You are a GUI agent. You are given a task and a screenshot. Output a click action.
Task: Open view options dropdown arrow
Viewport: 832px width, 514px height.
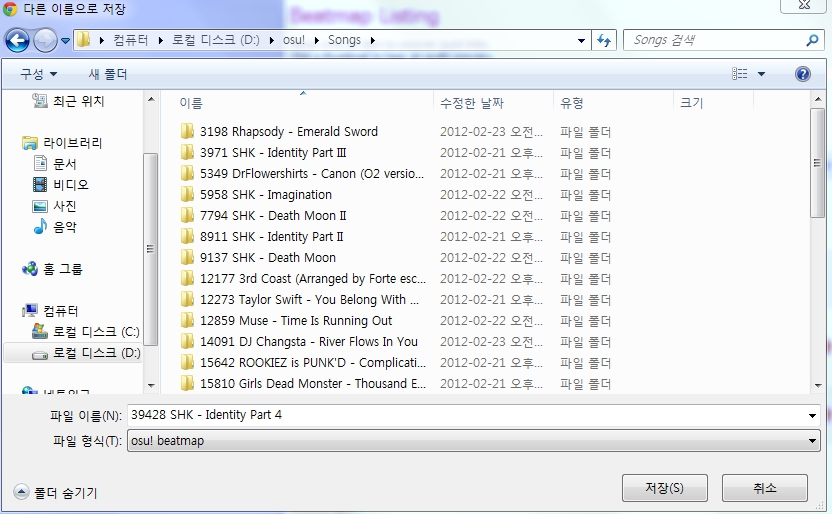tap(761, 74)
